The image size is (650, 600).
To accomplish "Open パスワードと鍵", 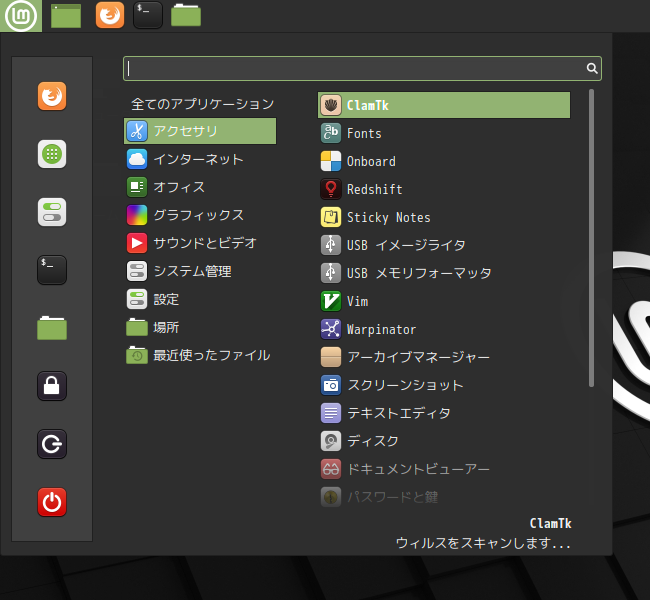I will pos(444,497).
